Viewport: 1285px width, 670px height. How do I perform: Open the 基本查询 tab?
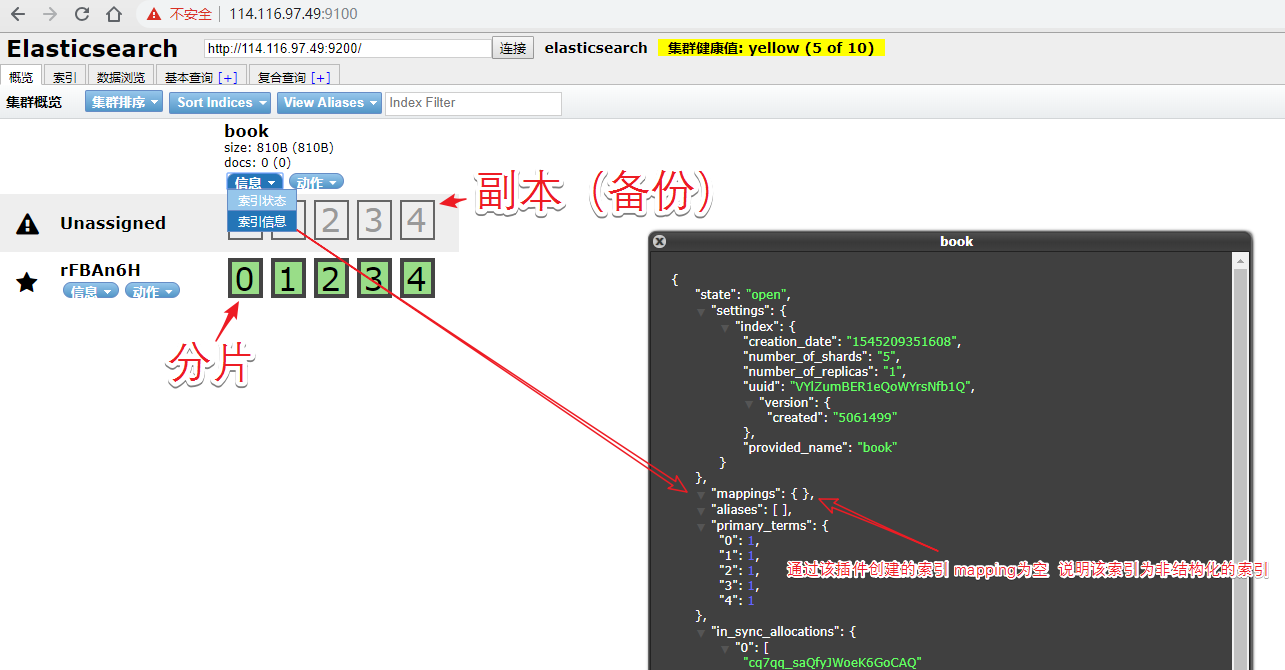(201, 77)
